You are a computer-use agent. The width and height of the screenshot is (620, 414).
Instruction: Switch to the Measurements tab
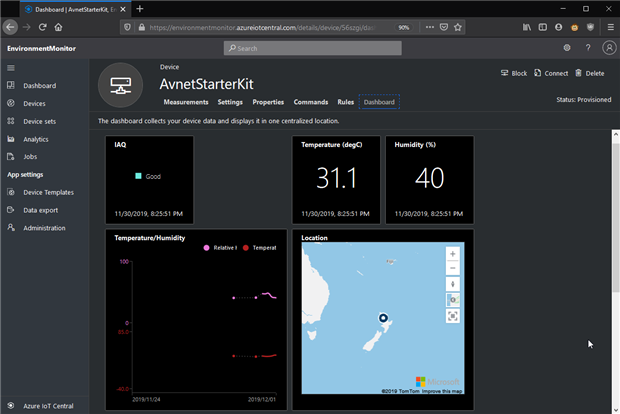185,102
